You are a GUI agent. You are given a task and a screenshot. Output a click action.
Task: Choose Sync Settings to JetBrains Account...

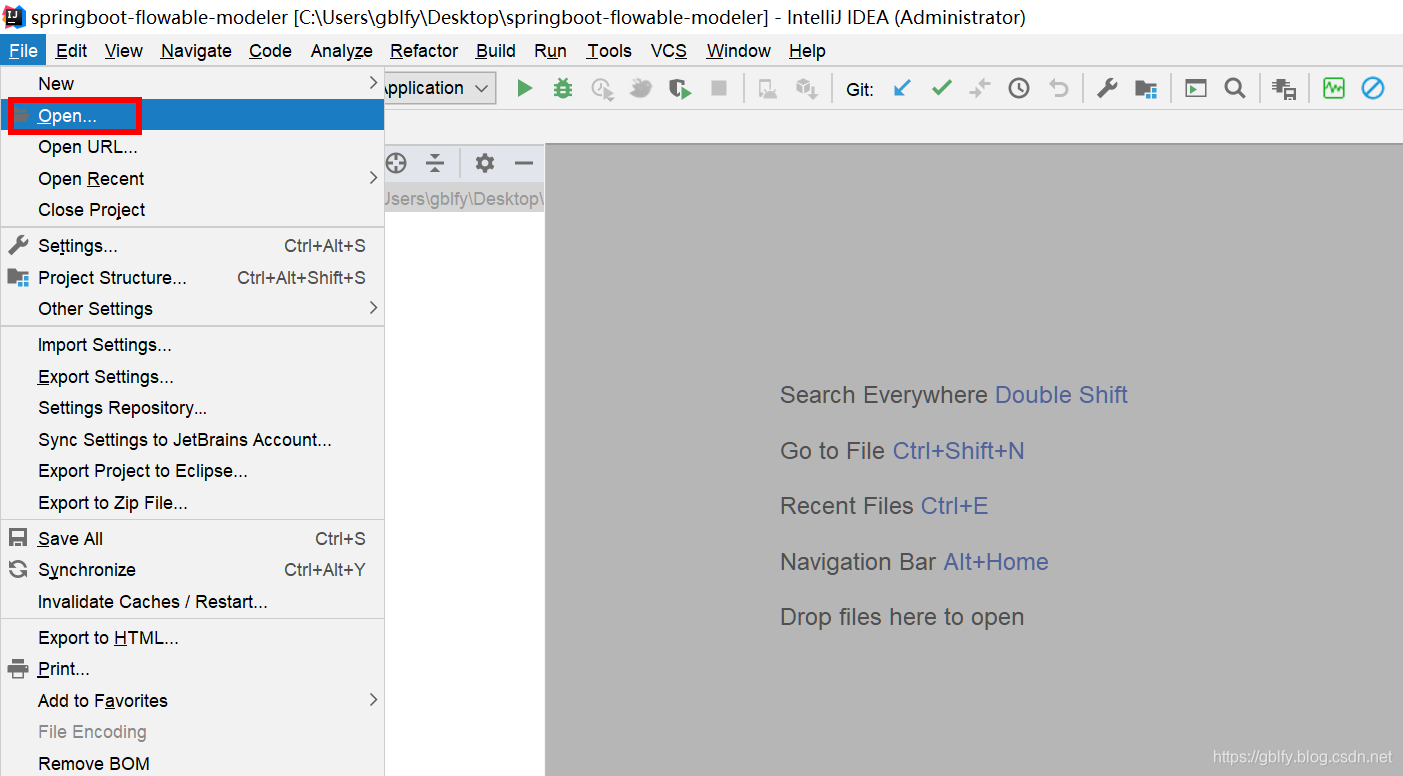click(x=193, y=440)
